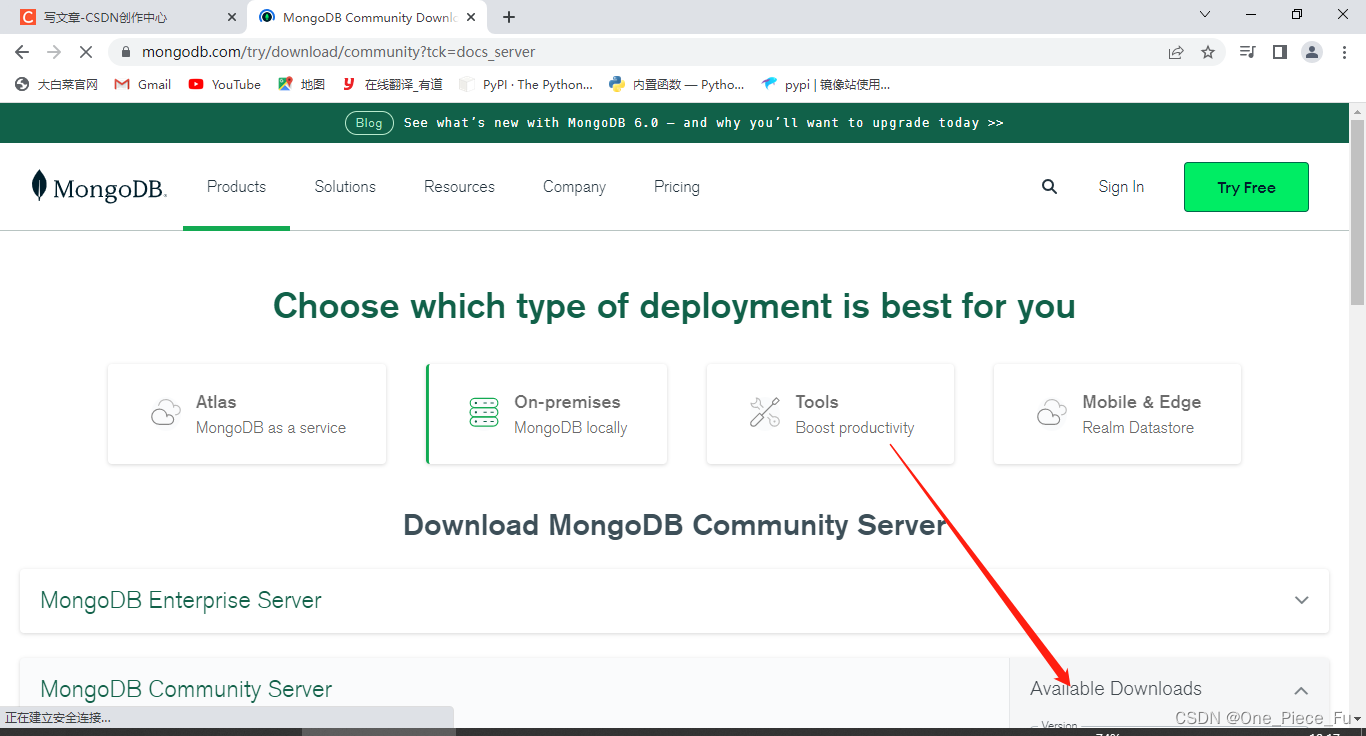Click the browser forward arrow
The width and height of the screenshot is (1366, 736).
pos(54,52)
